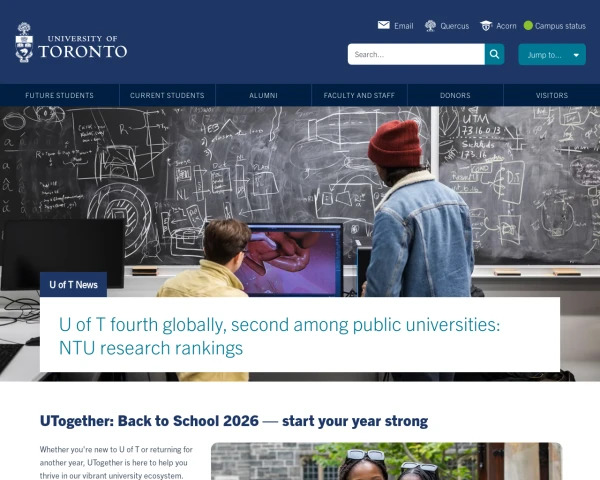Screen dimensions: 600x480
Task: Open the Acorn link
Action: (506, 26)
